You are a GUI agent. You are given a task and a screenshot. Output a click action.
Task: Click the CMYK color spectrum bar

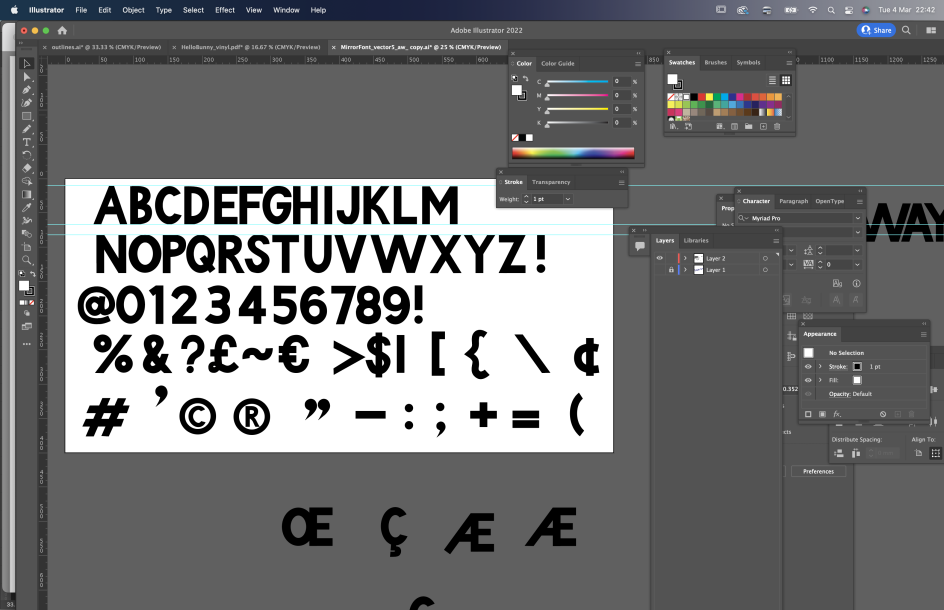pyautogui.click(x=572, y=153)
